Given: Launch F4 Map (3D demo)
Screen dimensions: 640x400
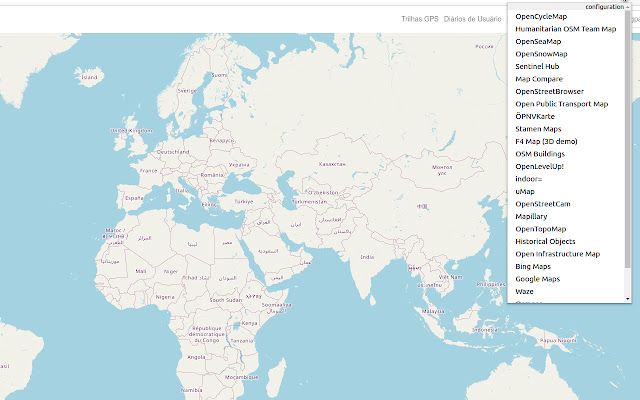Looking at the screenshot, I should pyautogui.click(x=546, y=141).
